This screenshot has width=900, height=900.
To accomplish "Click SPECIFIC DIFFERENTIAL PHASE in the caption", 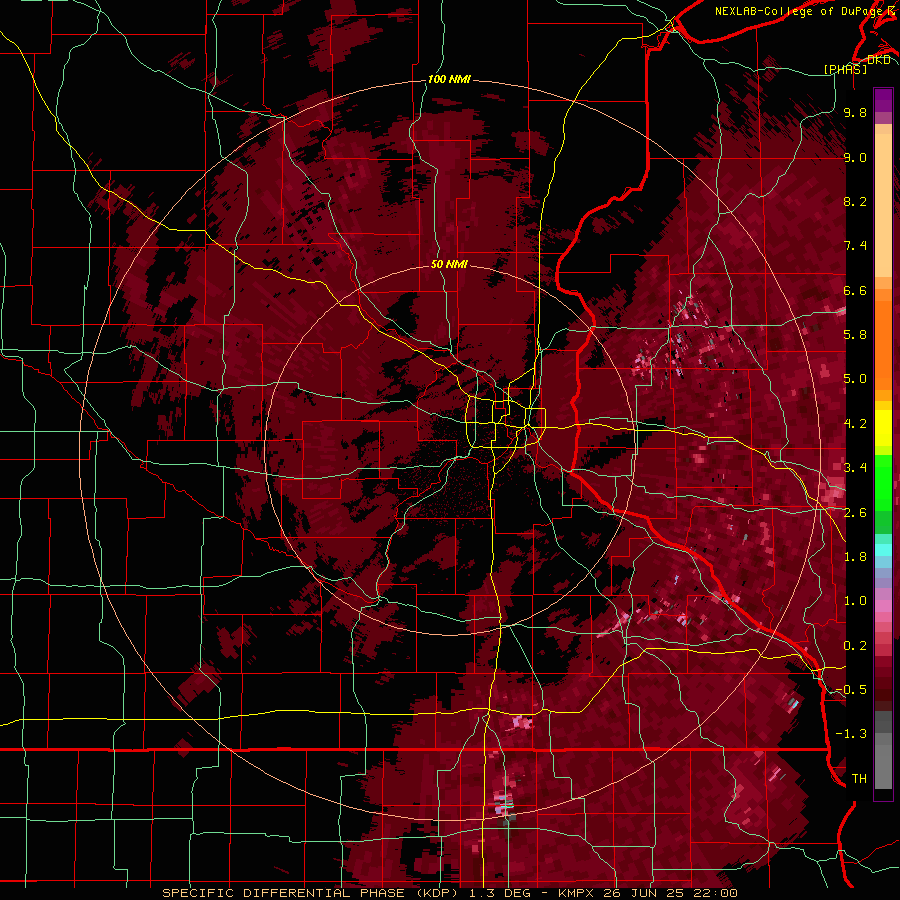I will tap(283, 893).
